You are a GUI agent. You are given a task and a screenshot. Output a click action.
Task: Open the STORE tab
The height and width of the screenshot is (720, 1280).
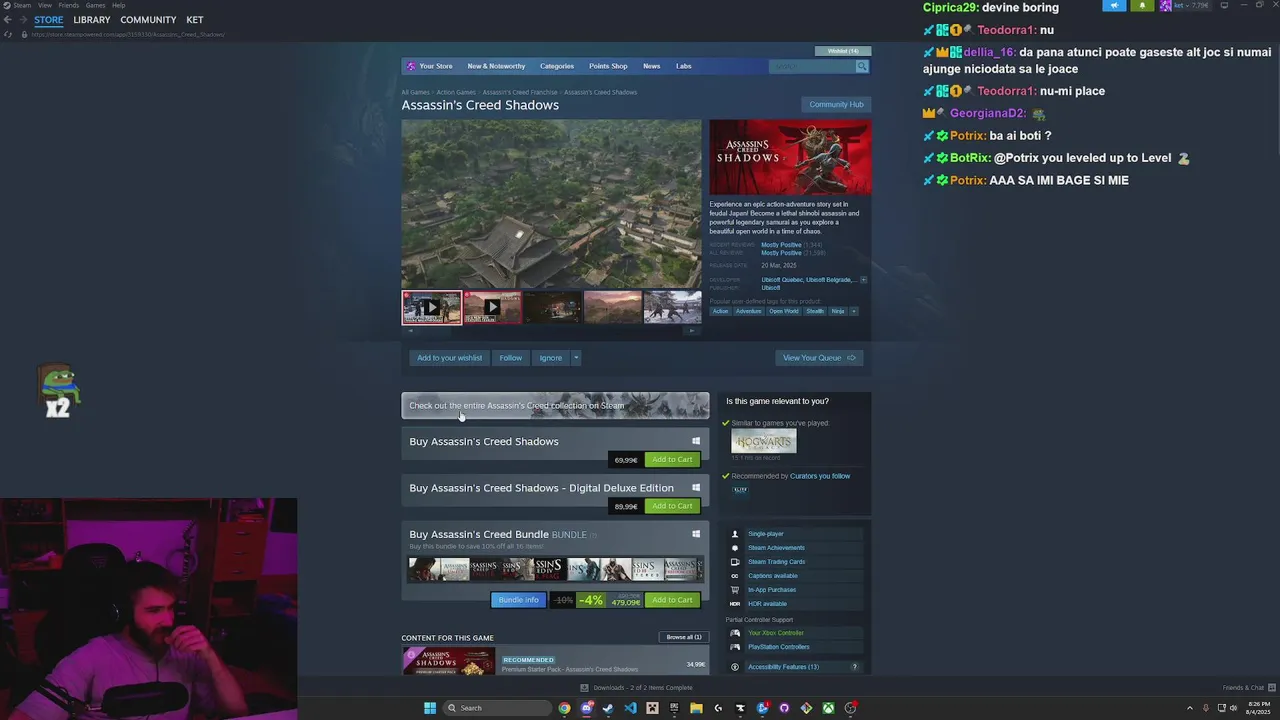48,20
